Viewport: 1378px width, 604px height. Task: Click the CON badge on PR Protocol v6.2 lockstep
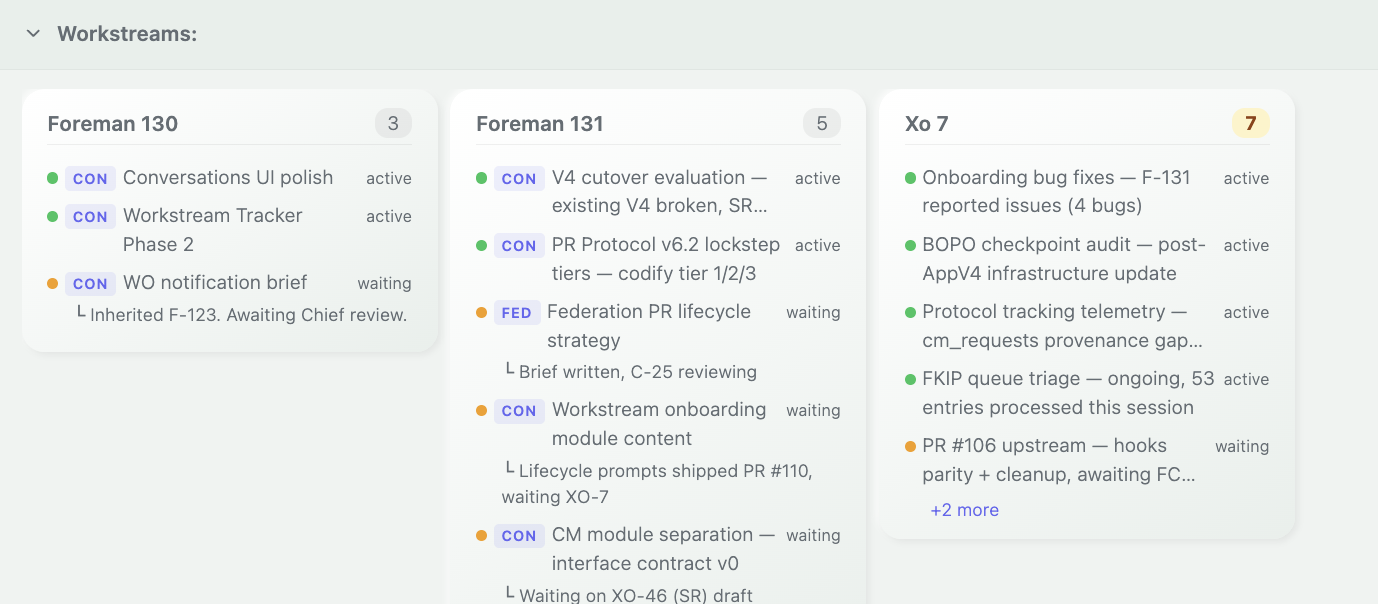519,245
